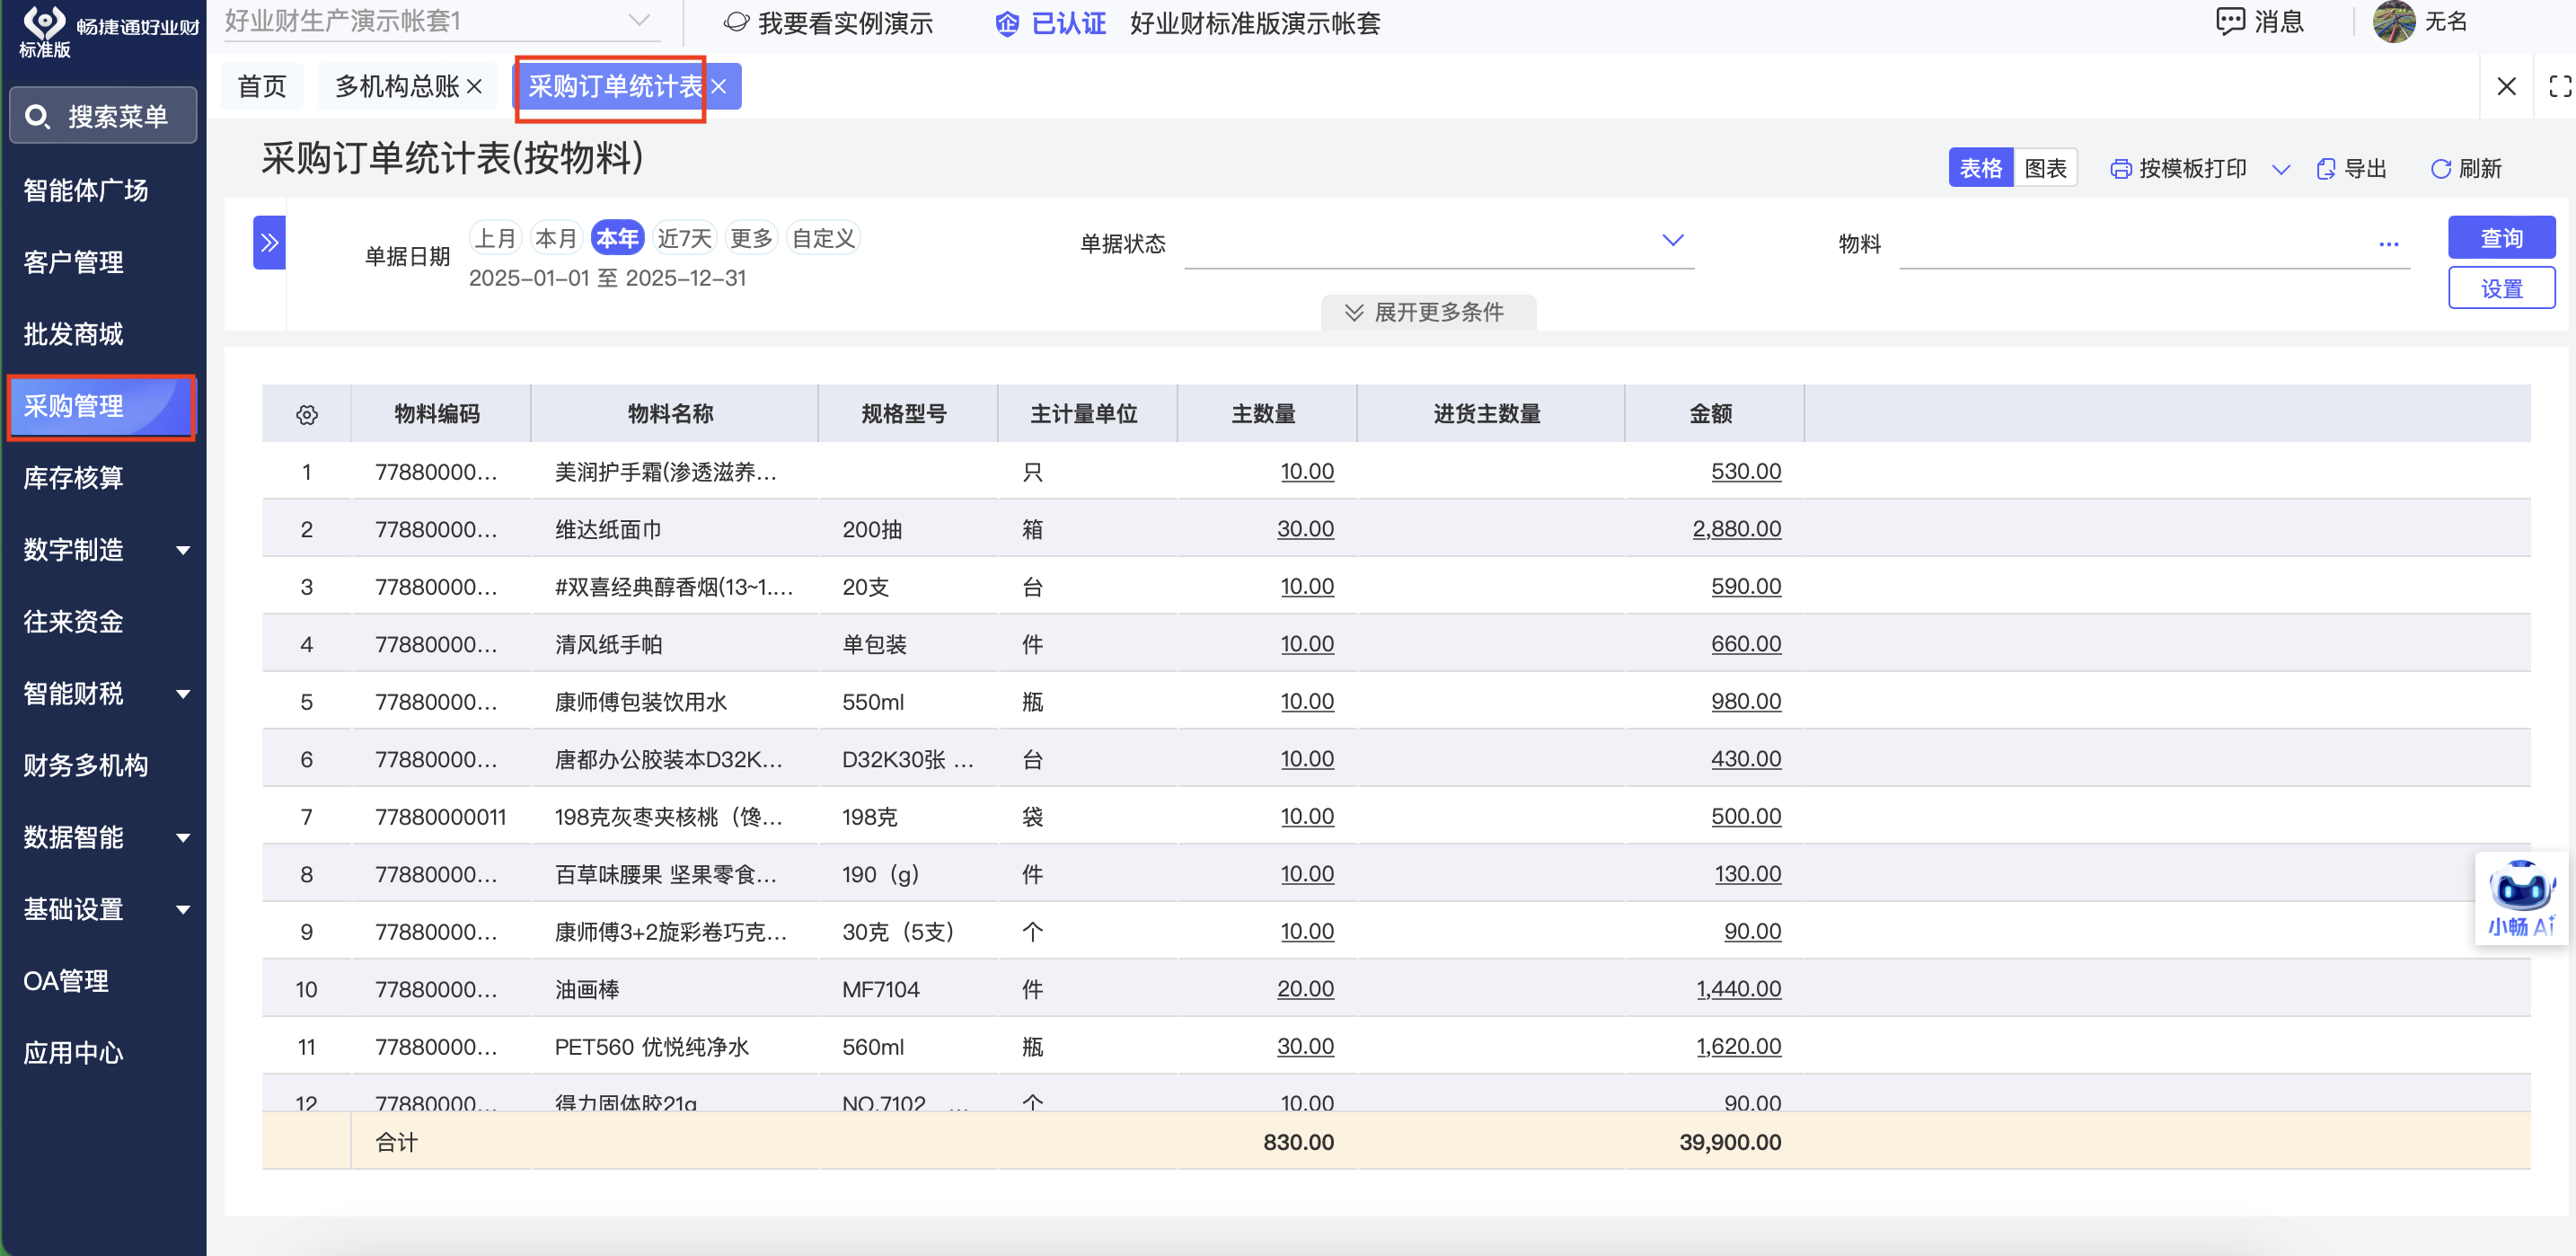This screenshot has width=2576, height=1256.
Task: Click the 搜索菜单 search field
Action: (x=104, y=116)
